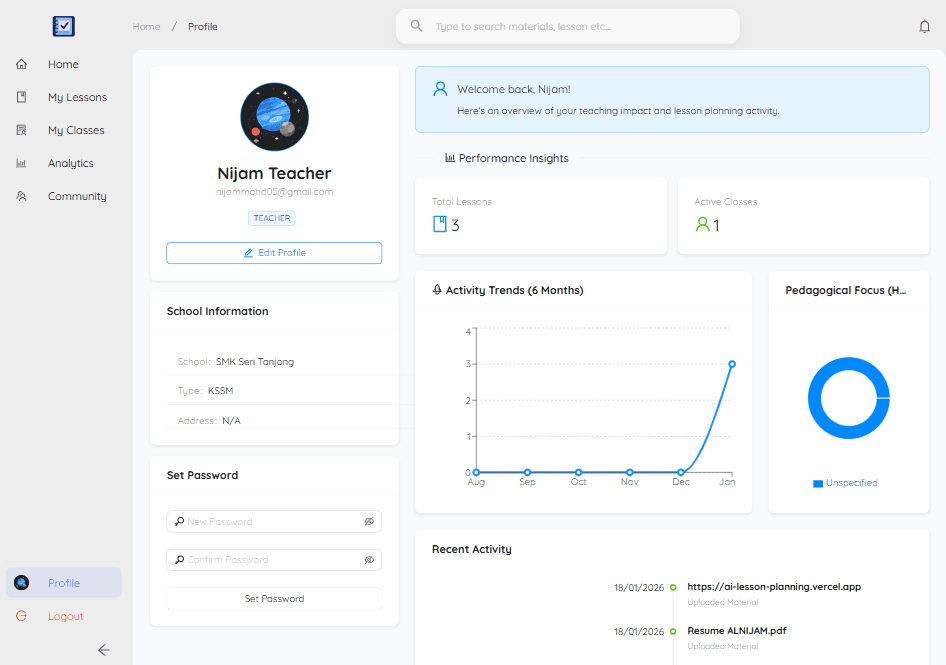Collapse the sidebar with the arrow
Image resolution: width=946 pixels, height=665 pixels.
(x=103, y=650)
